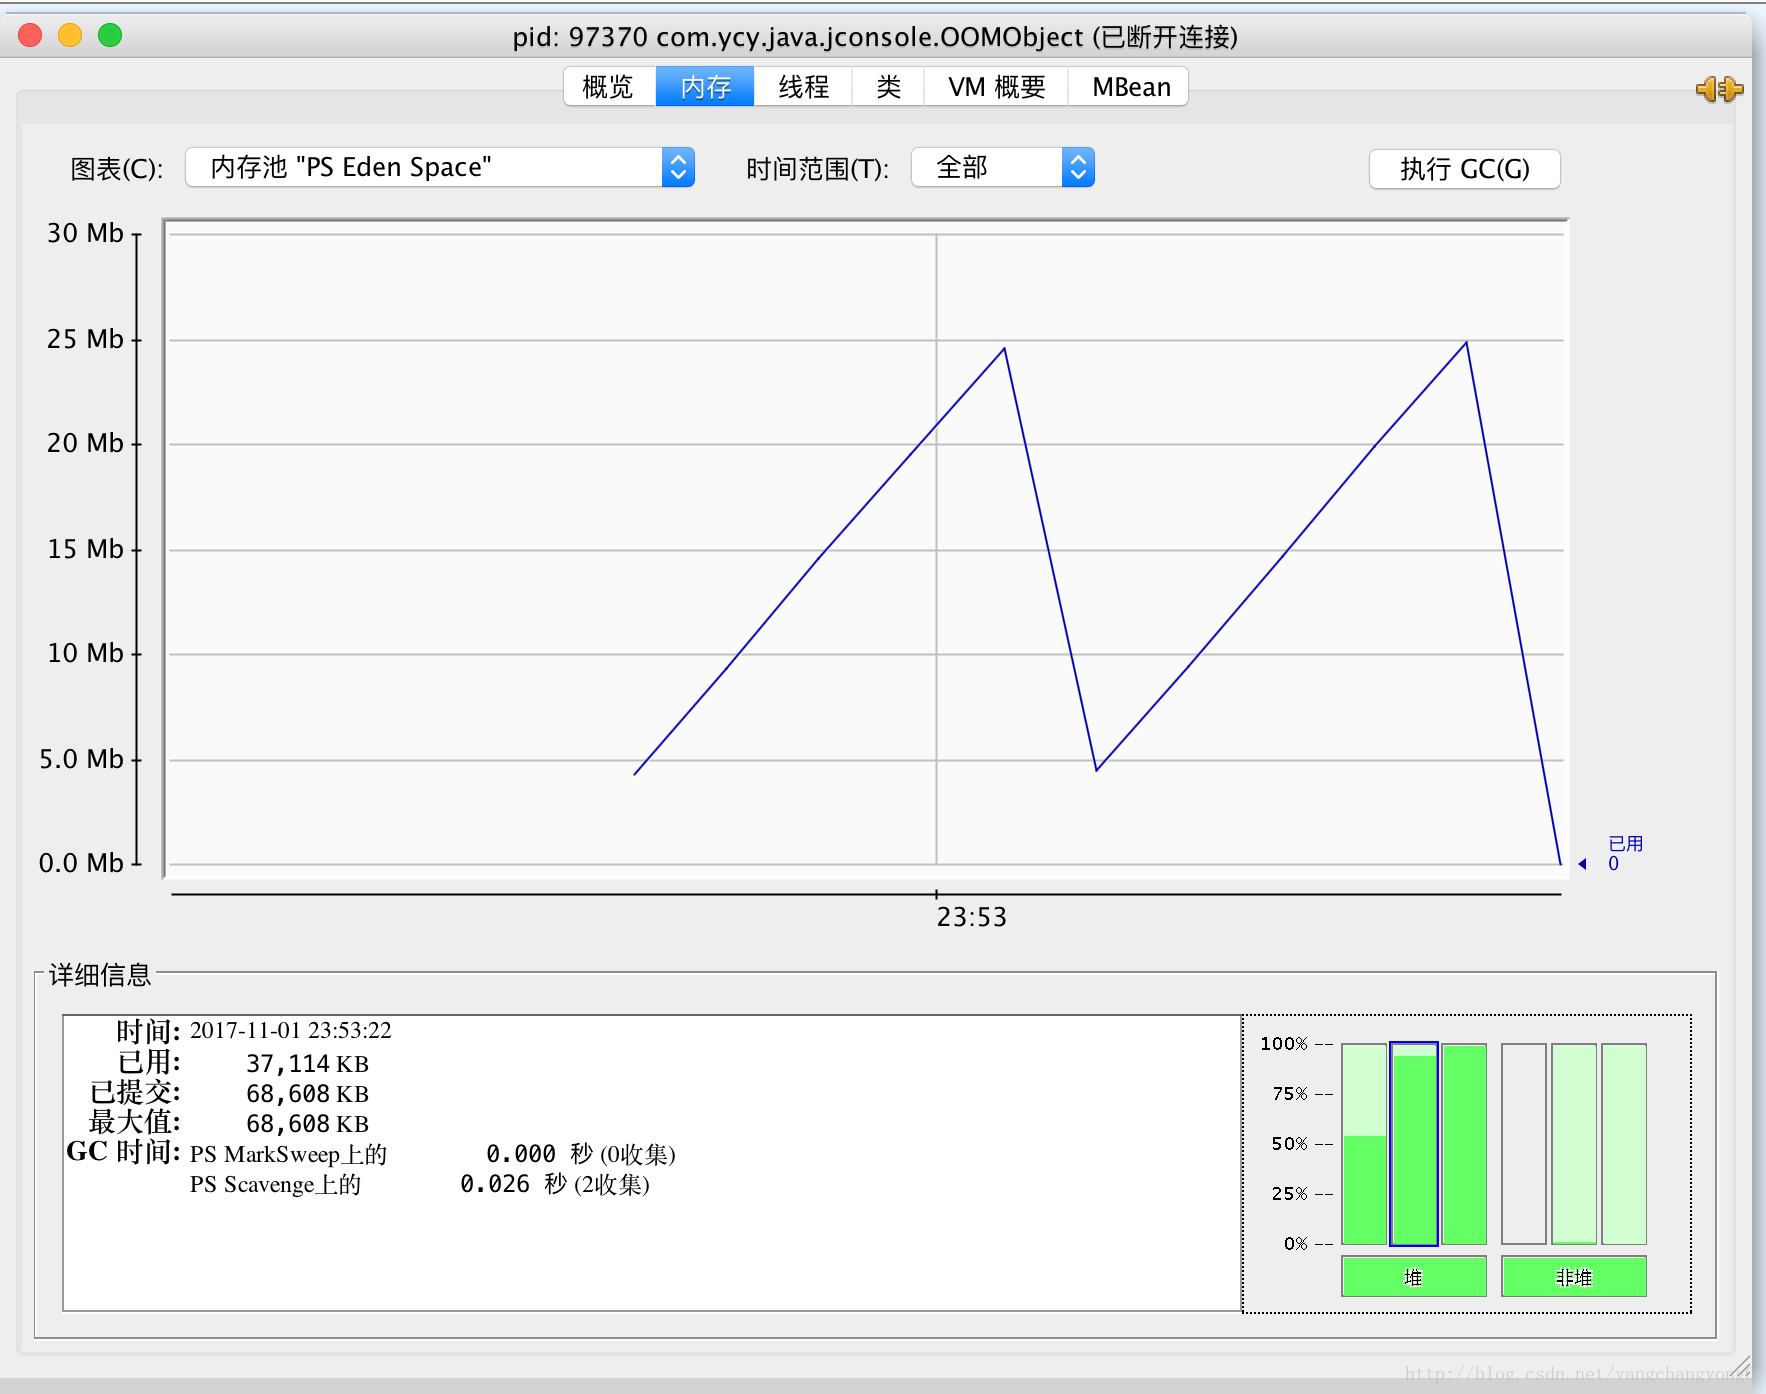The width and height of the screenshot is (1766, 1394).
Task: Select the second non-heap pool bar
Action: tap(1574, 1144)
